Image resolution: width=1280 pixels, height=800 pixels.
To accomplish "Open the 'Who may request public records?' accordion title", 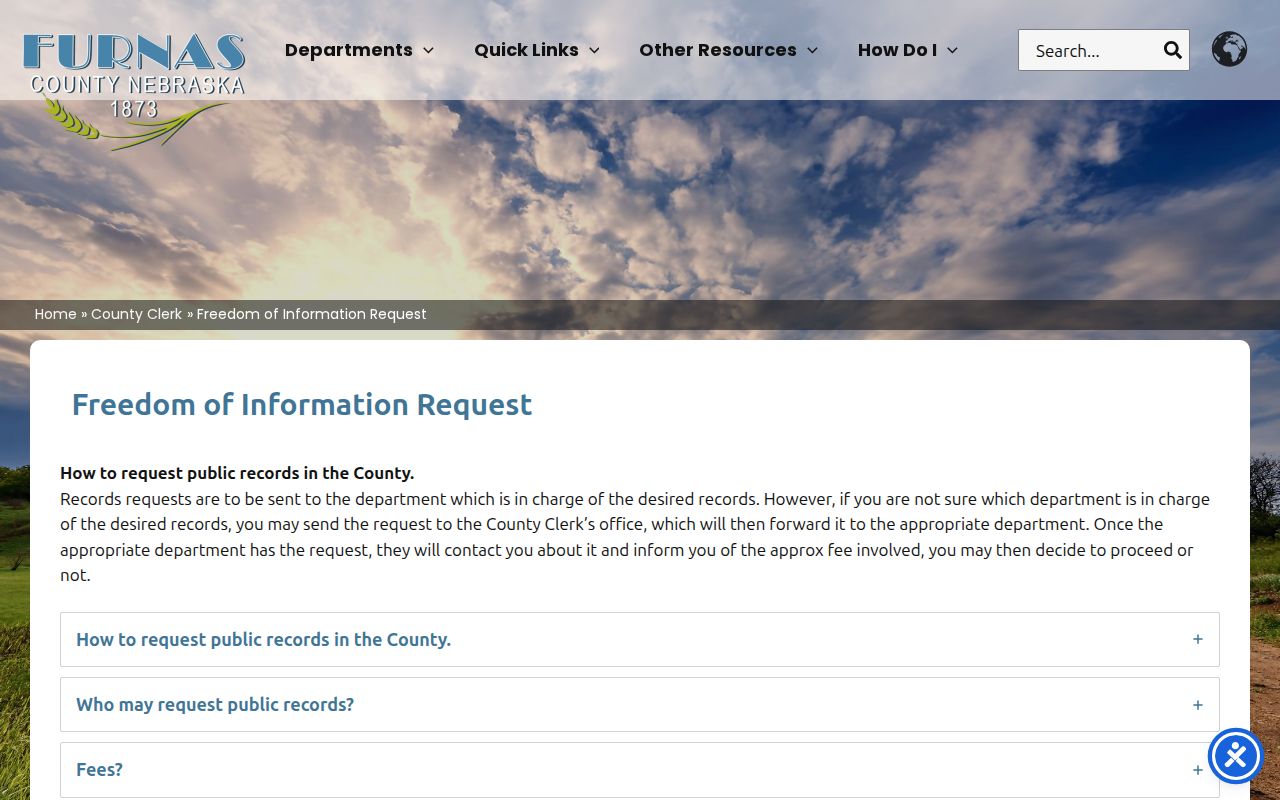I will pyautogui.click(x=215, y=705).
